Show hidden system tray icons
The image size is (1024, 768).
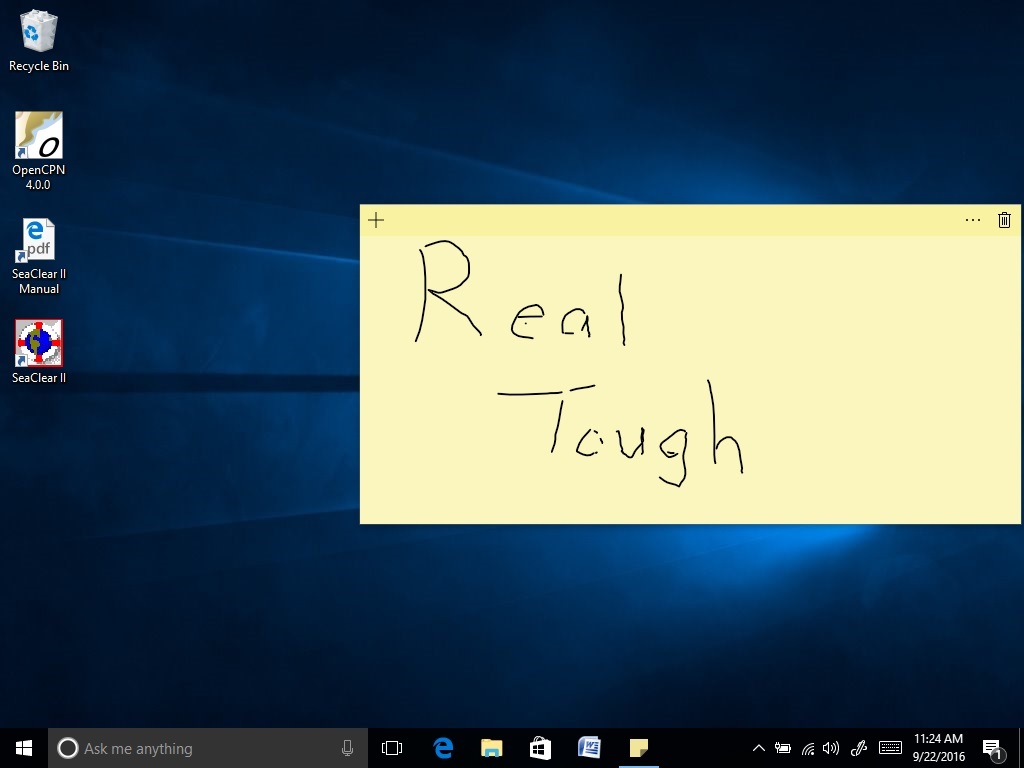(x=758, y=748)
